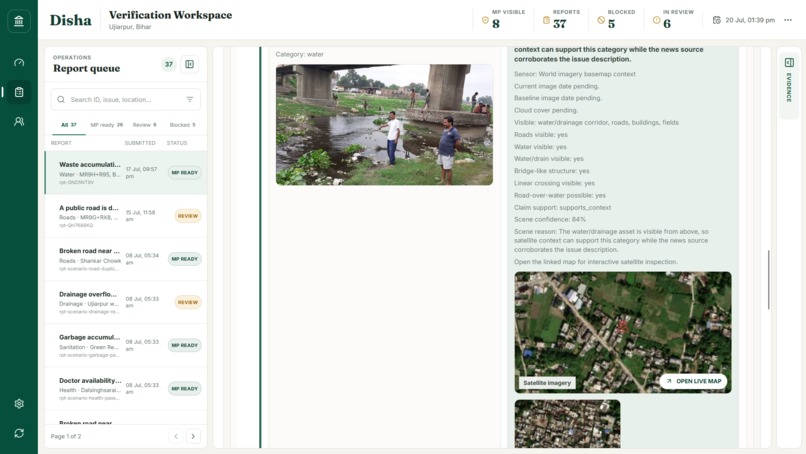The image size is (806, 454).
Task: Open settings gear in sidebar
Action: click(19, 404)
